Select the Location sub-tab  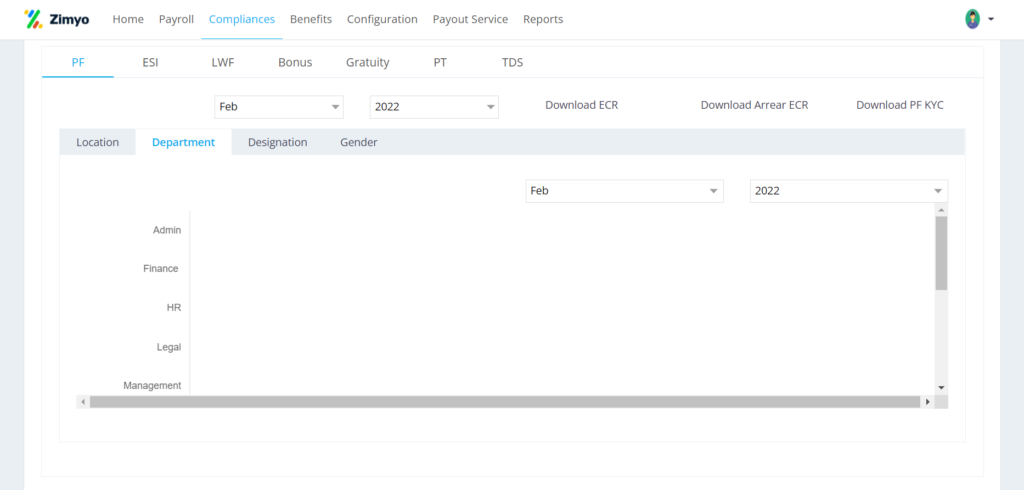pos(97,142)
